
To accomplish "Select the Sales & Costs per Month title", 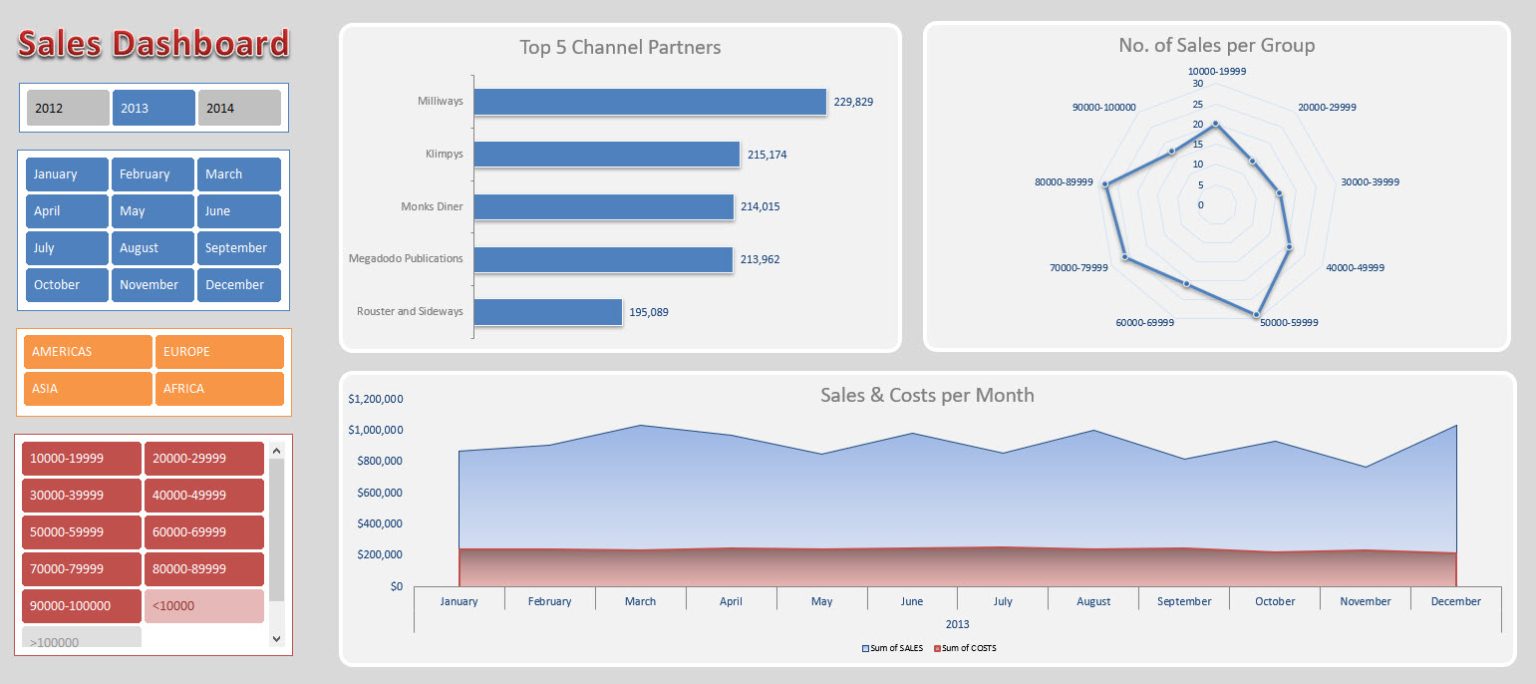I will pos(926,395).
